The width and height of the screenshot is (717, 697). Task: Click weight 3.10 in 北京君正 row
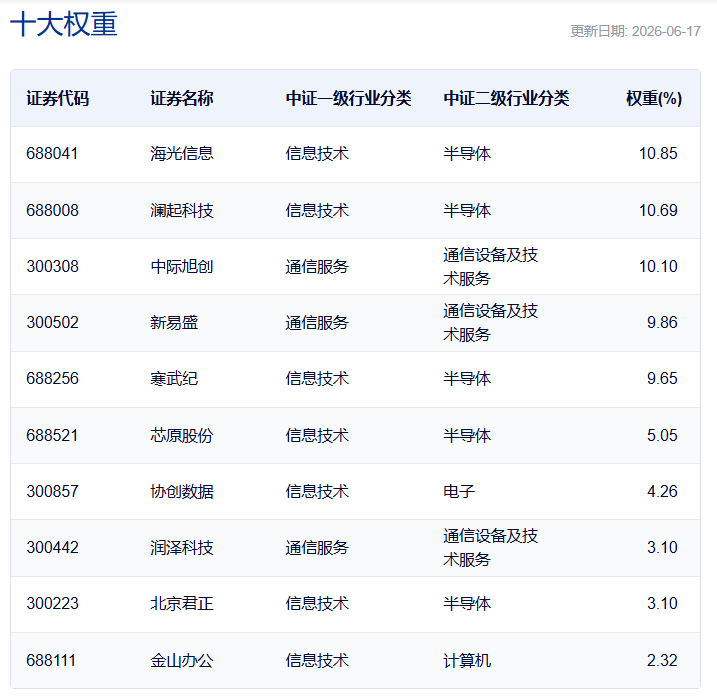(662, 604)
